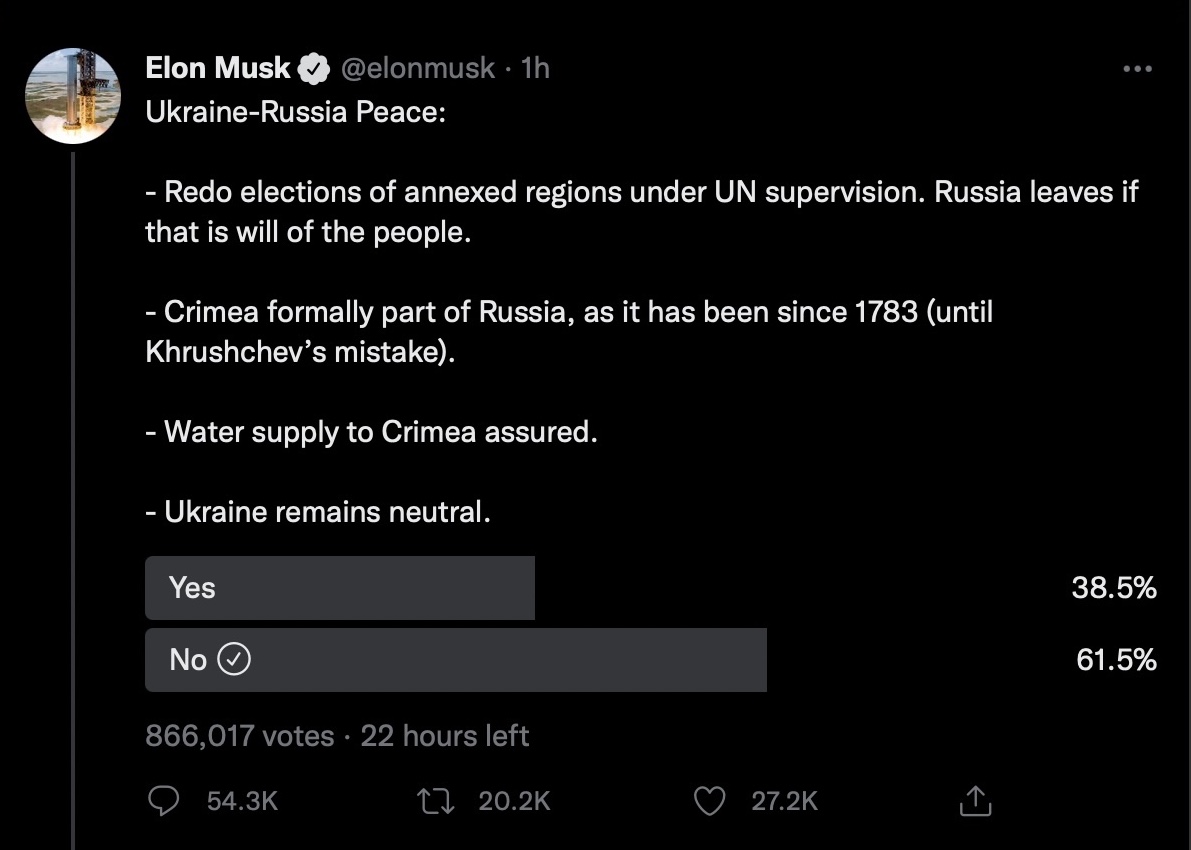Select the Elon Musk display name
The height and width of the screenshot is (850, 1191).
(x=217, y=68)
